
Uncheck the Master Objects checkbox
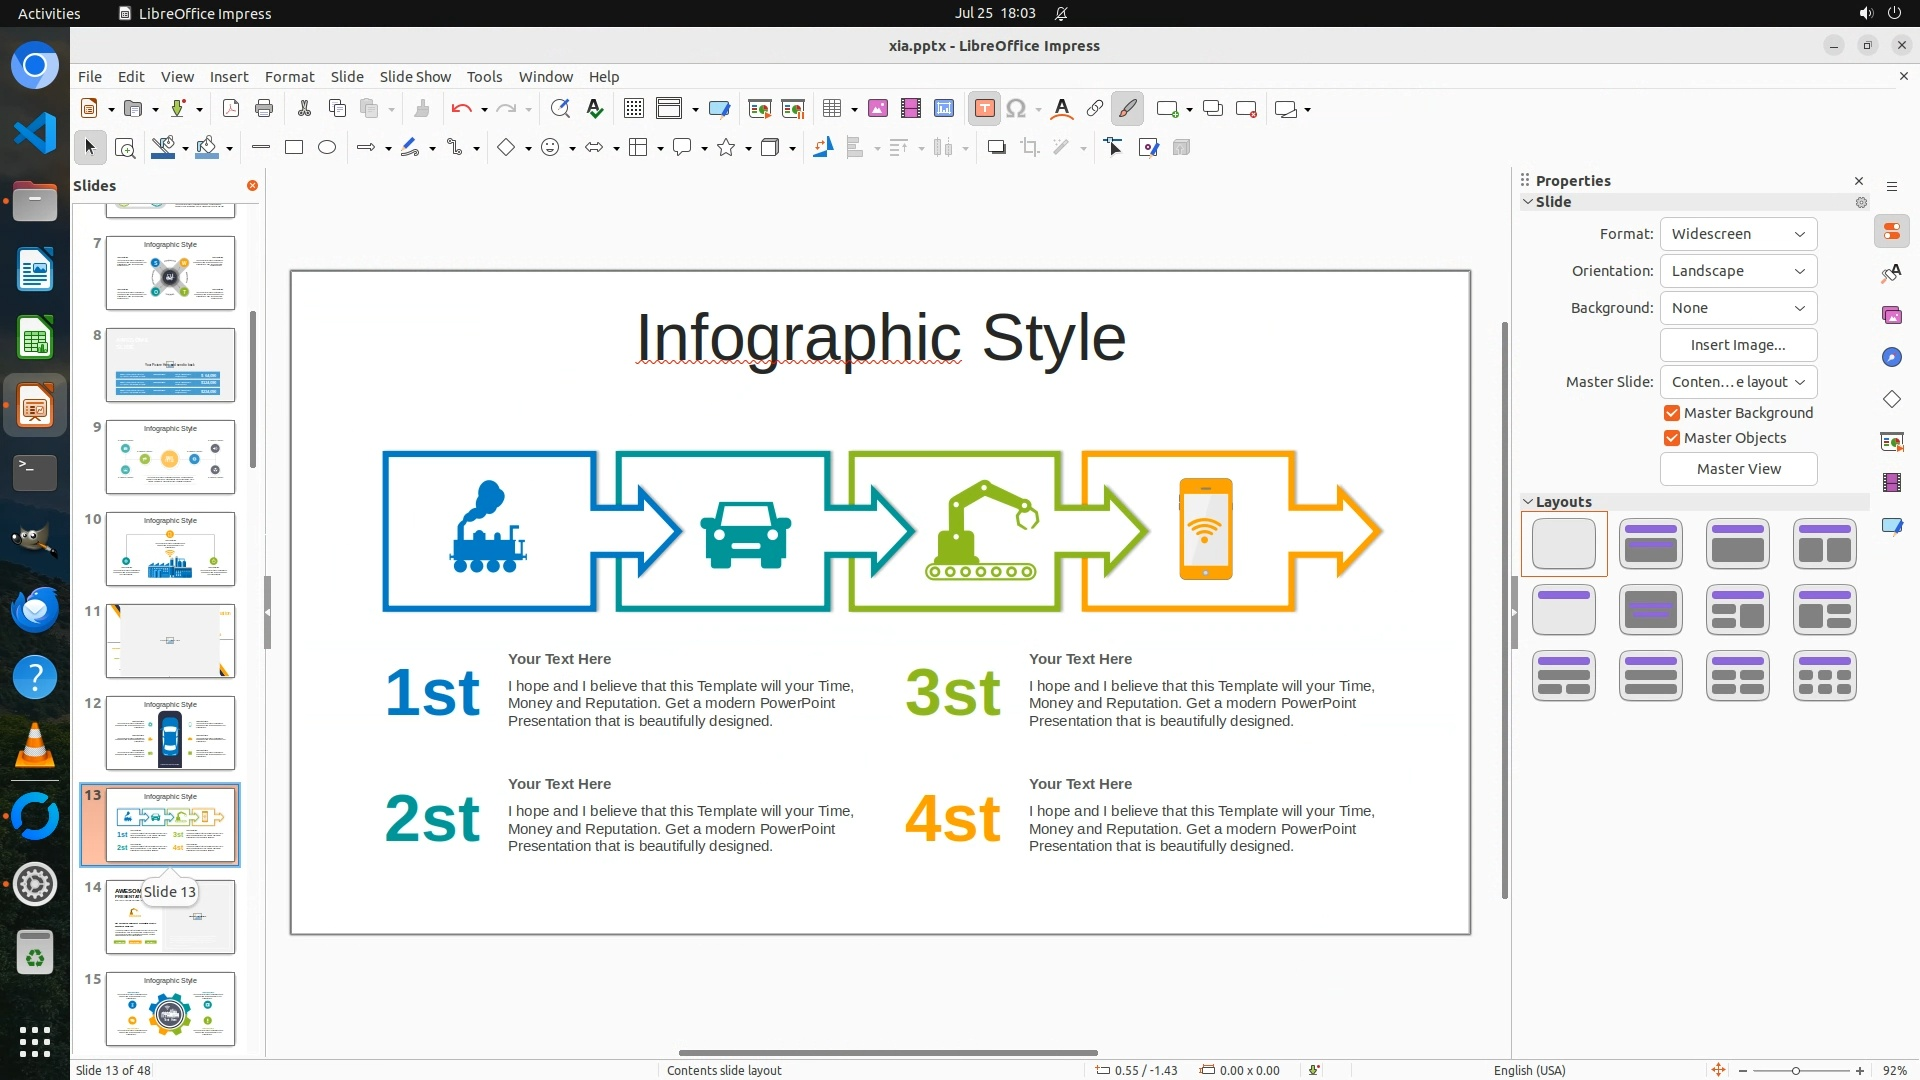coord(1672,438)
